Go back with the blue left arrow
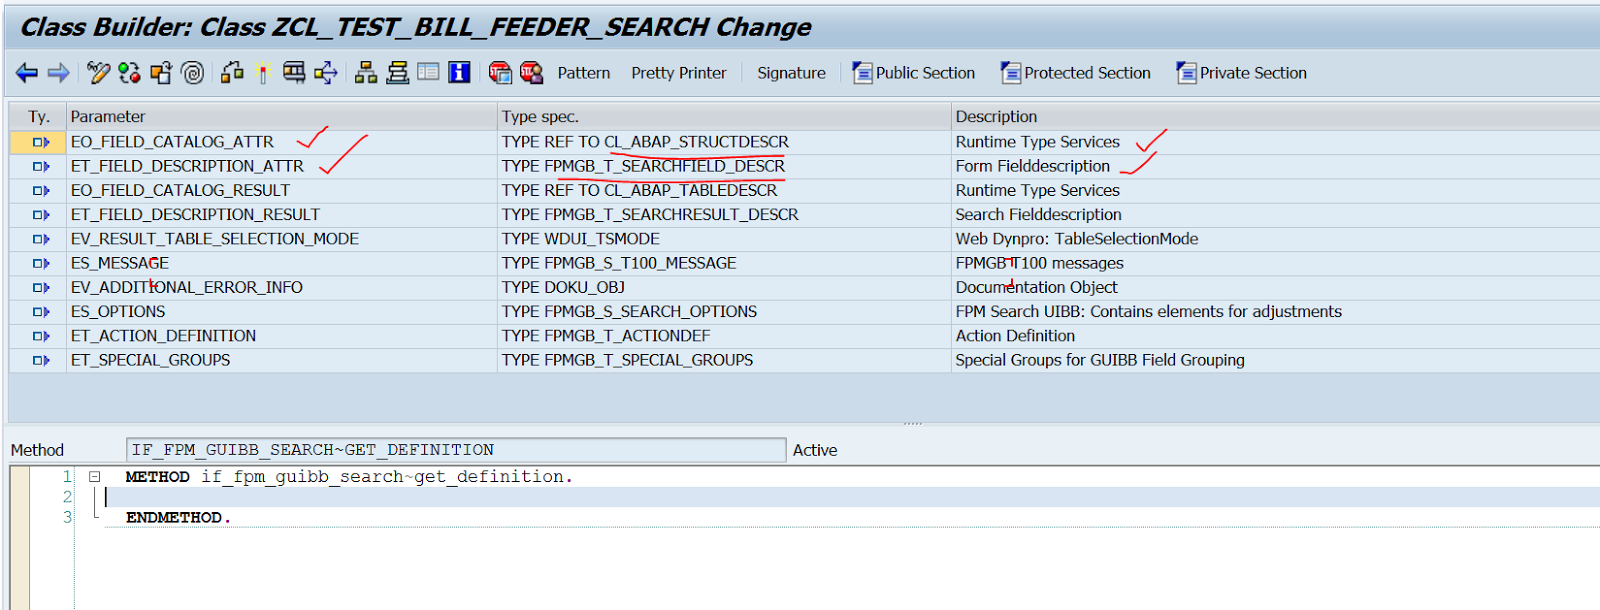The image size is (1600, 610). click(27, 73)
